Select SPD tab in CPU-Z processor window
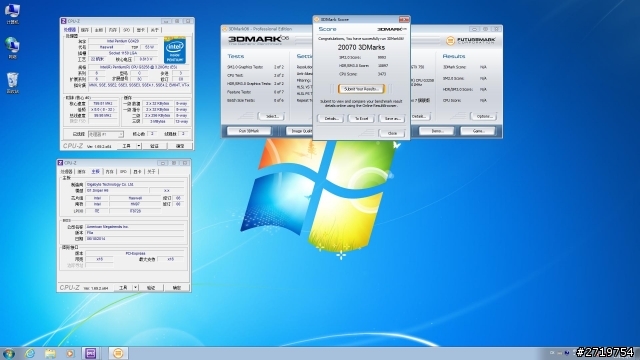 (127, 30)
